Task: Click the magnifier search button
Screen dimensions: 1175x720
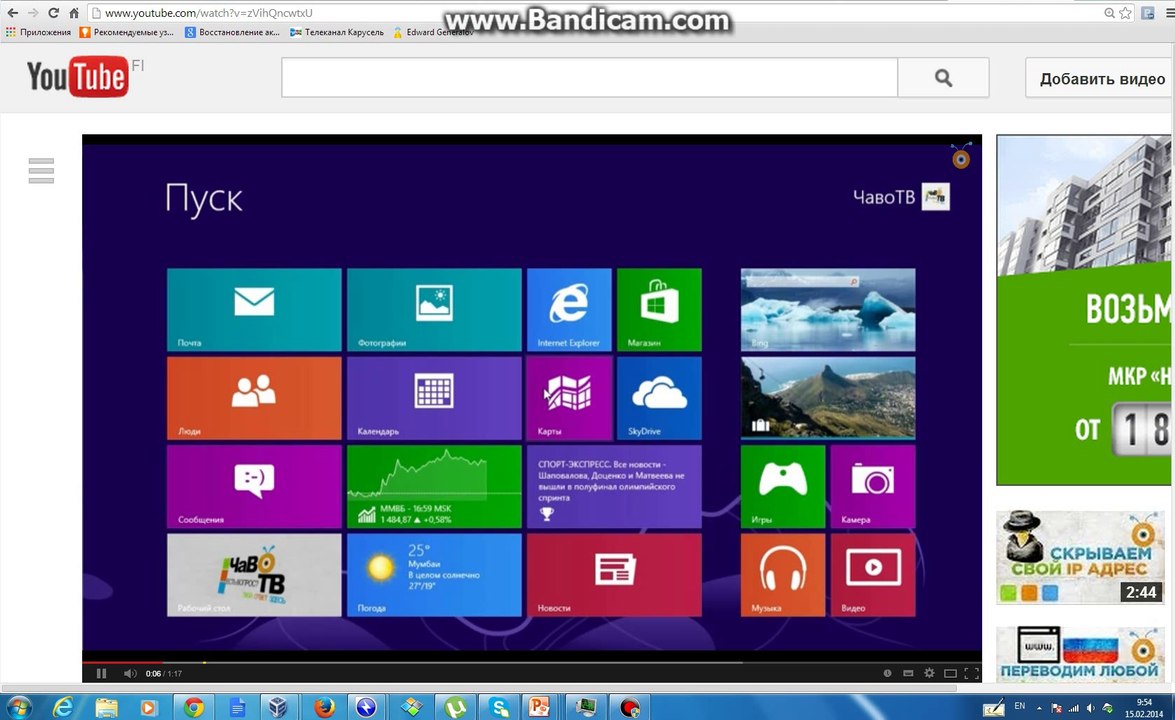Action: (x=943, y=77)
